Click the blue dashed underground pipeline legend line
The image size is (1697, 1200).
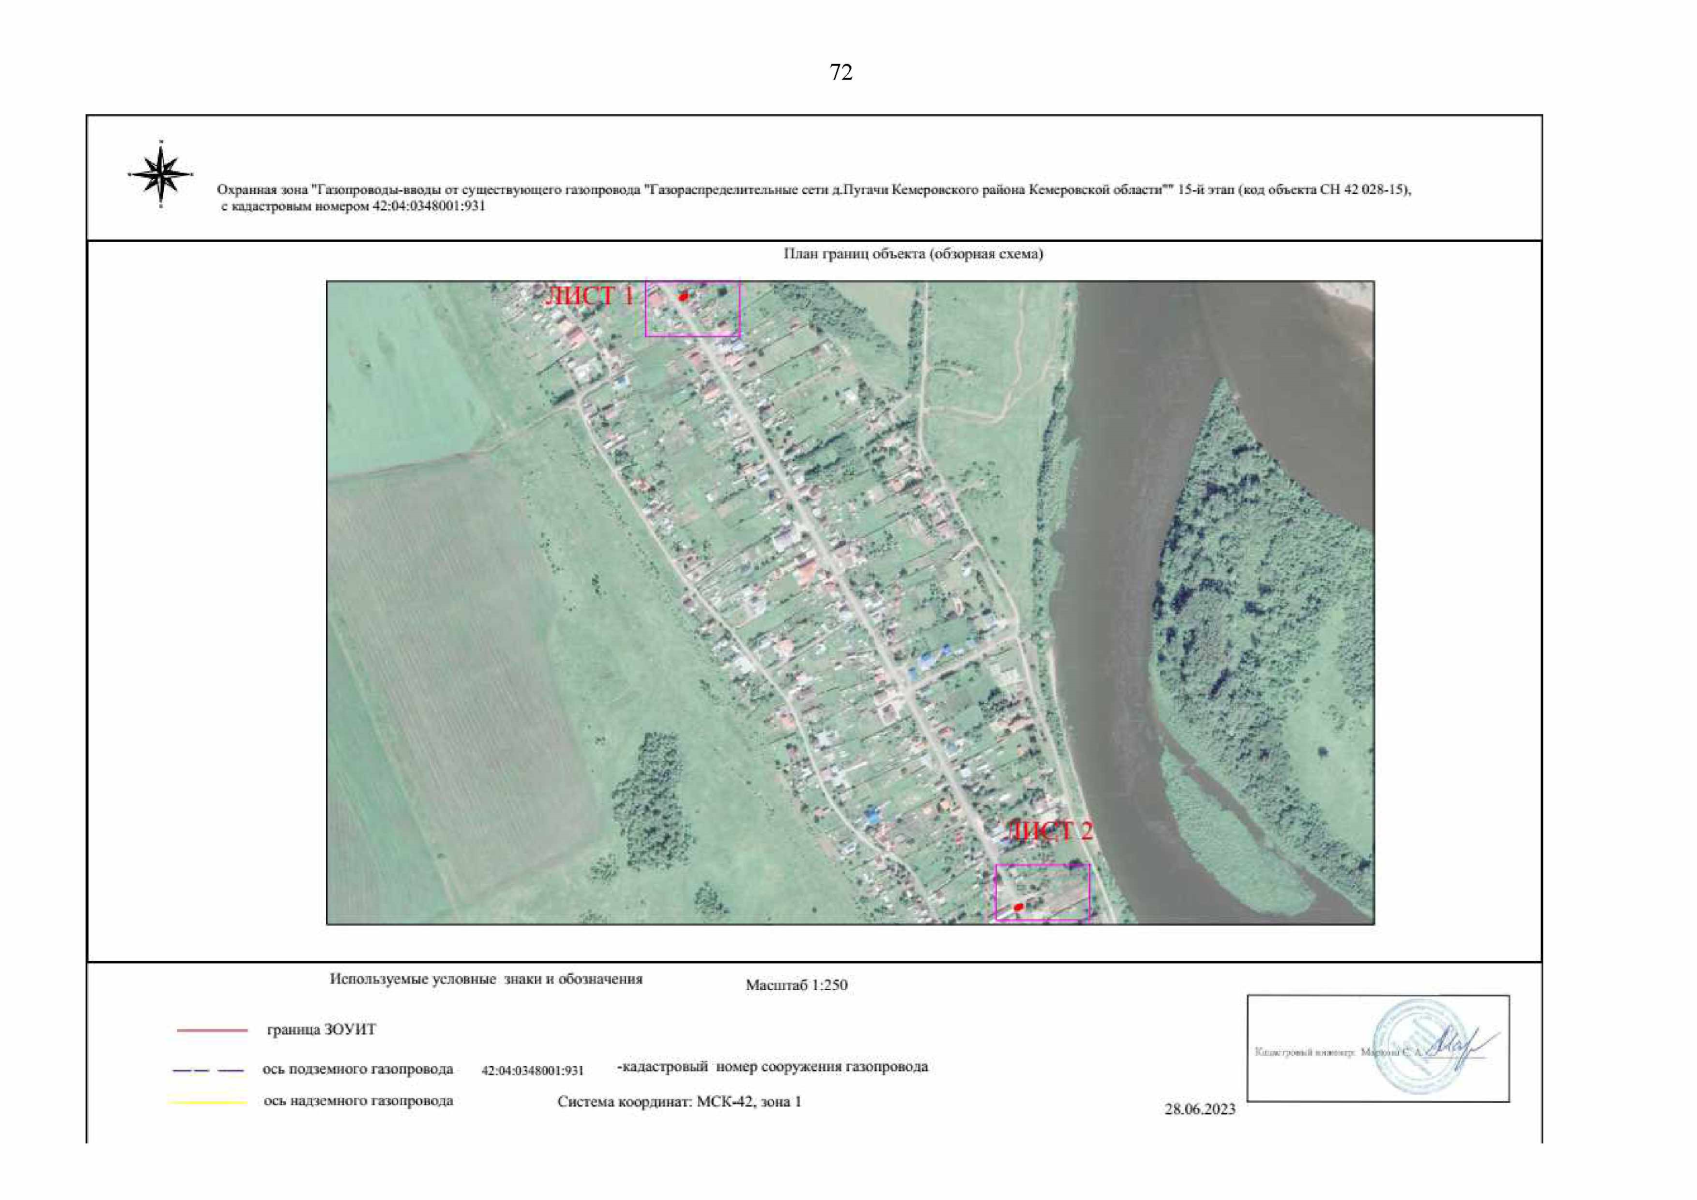point(208,1070)
